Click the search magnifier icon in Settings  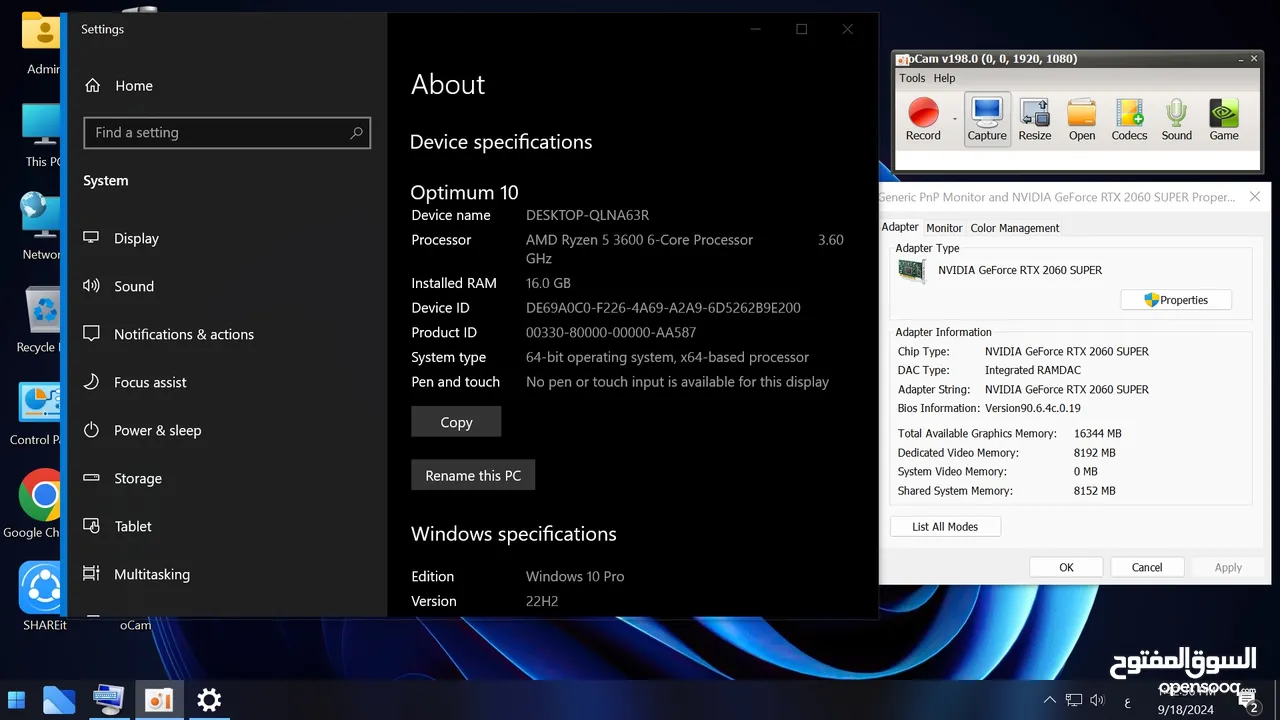356,132
